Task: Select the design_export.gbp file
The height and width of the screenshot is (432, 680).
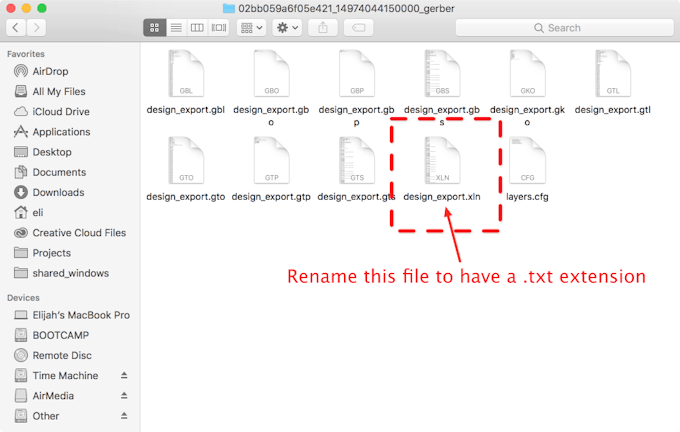Action: [x=356, y=88]
